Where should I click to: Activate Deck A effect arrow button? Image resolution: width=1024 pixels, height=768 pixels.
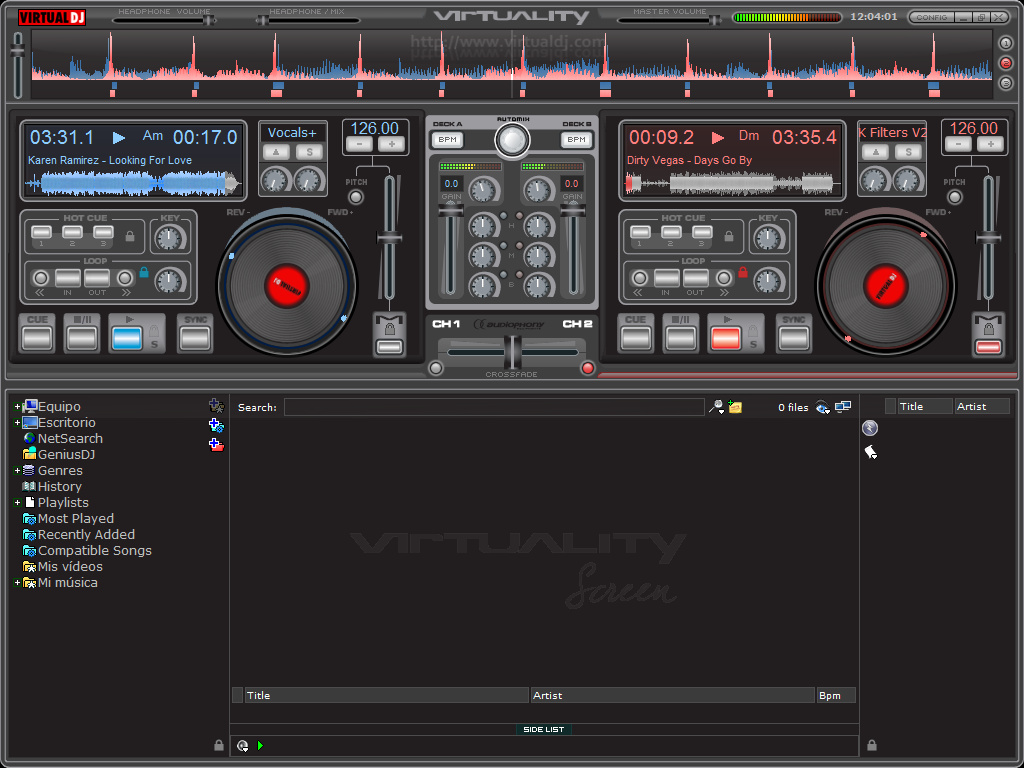(x=276, y=153)
